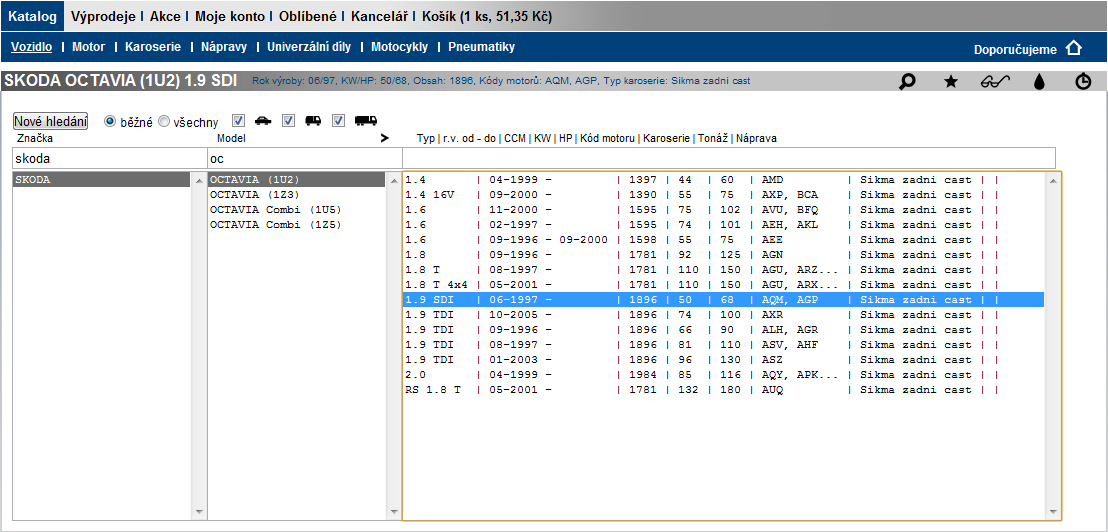Select the 1.9 TDI ASV, AHF row
Viewport: 1108px width, 532px height.
tap(724, 345)
